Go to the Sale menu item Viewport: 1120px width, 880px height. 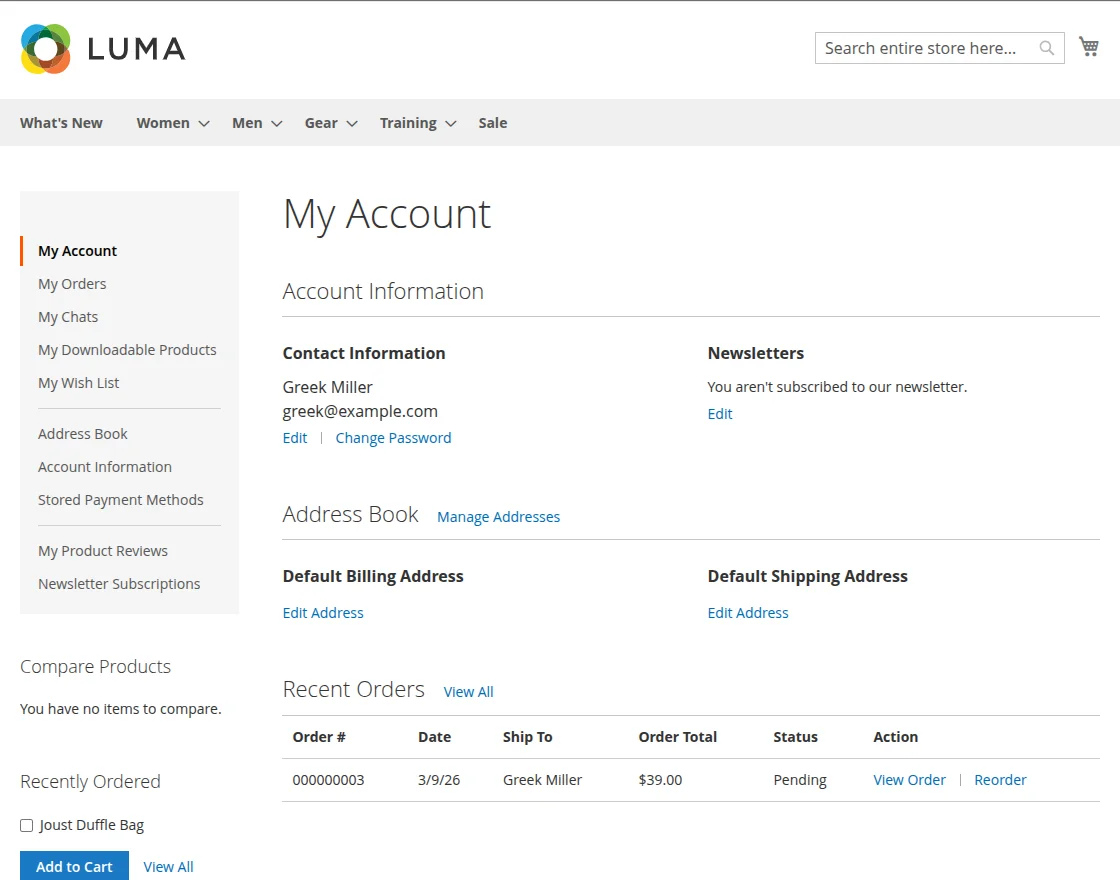[492, 123]
